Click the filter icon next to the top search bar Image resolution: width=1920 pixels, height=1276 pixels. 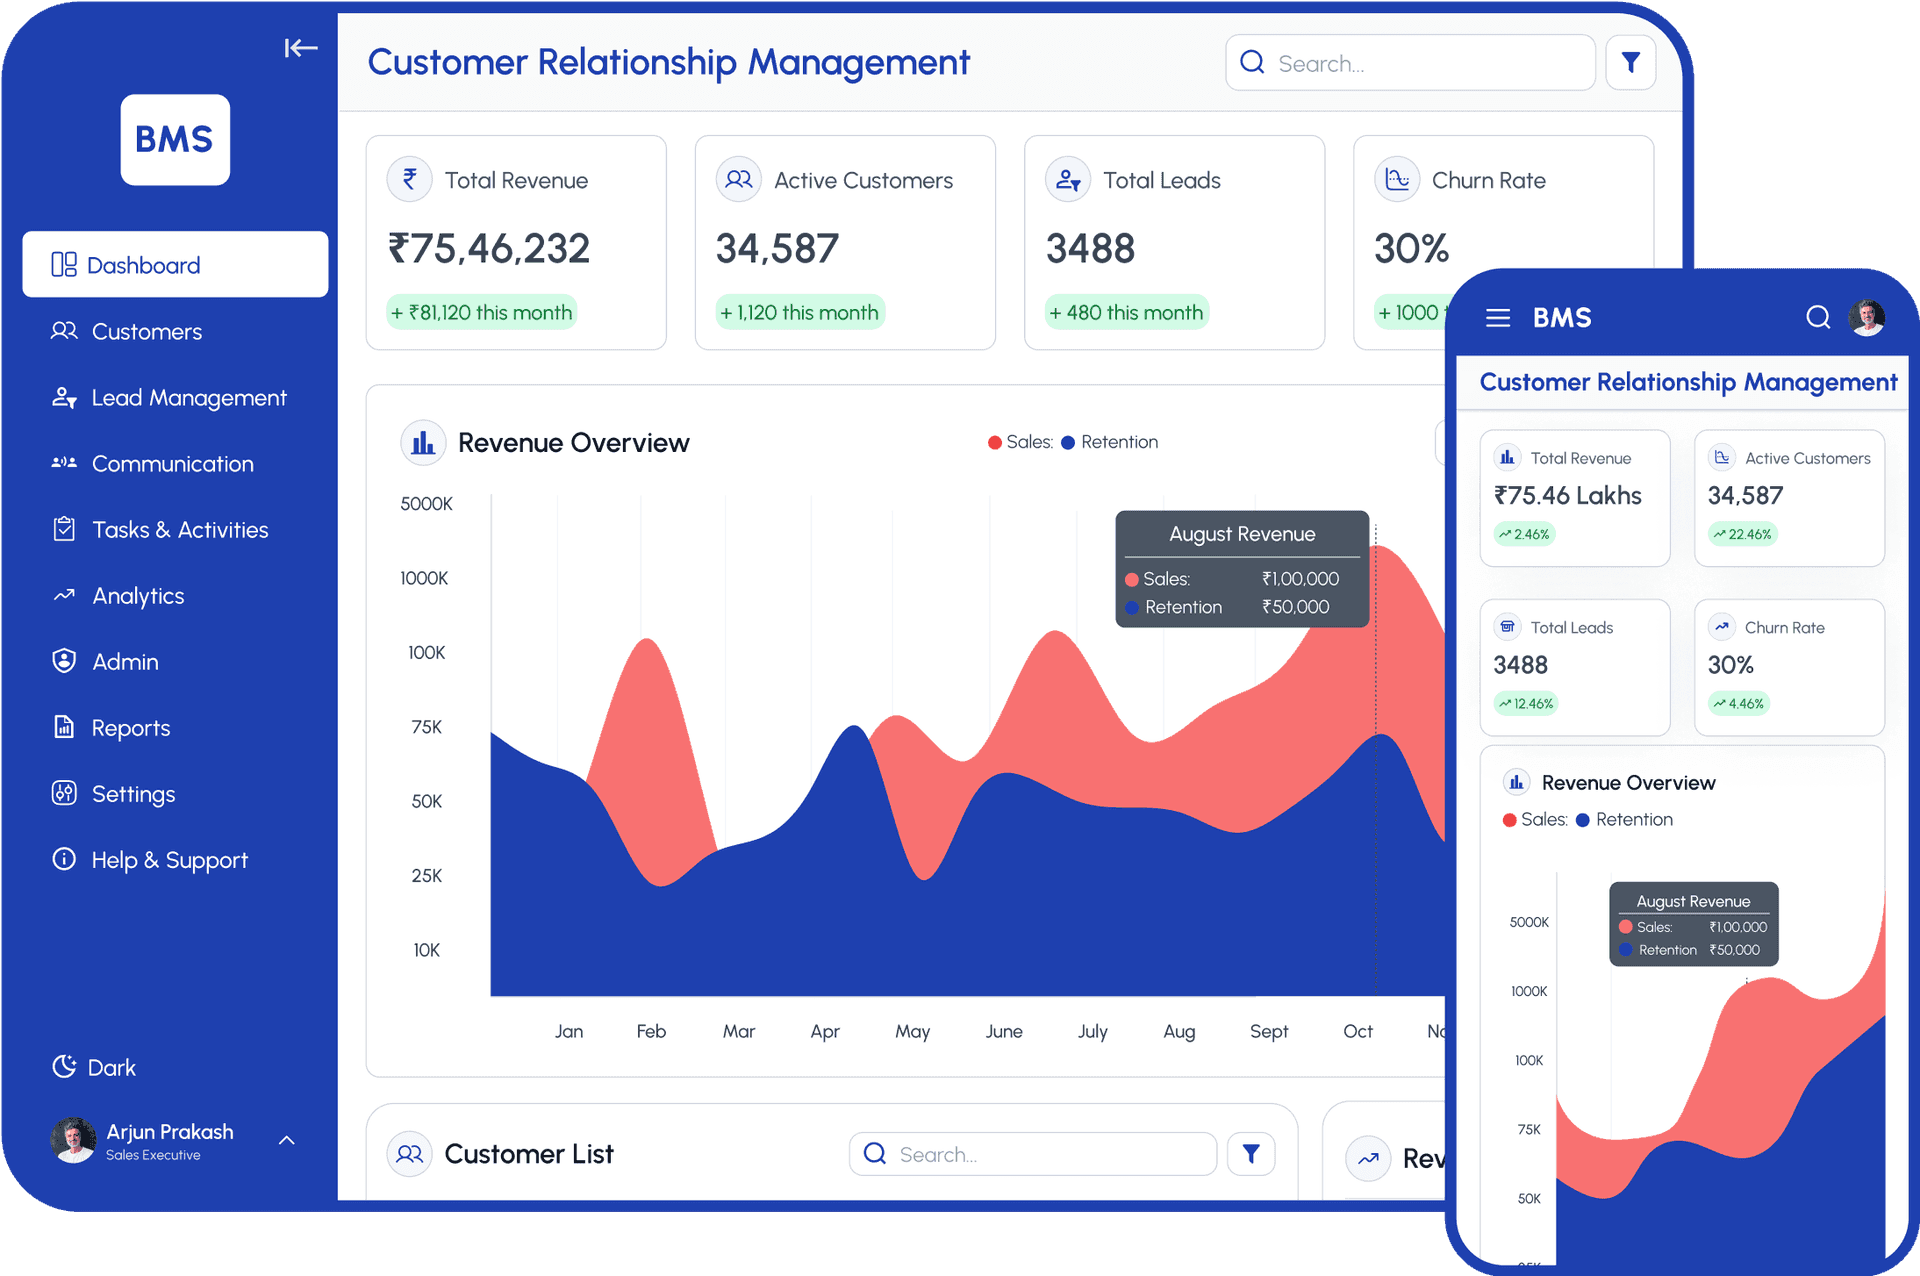click(1631, 62)
